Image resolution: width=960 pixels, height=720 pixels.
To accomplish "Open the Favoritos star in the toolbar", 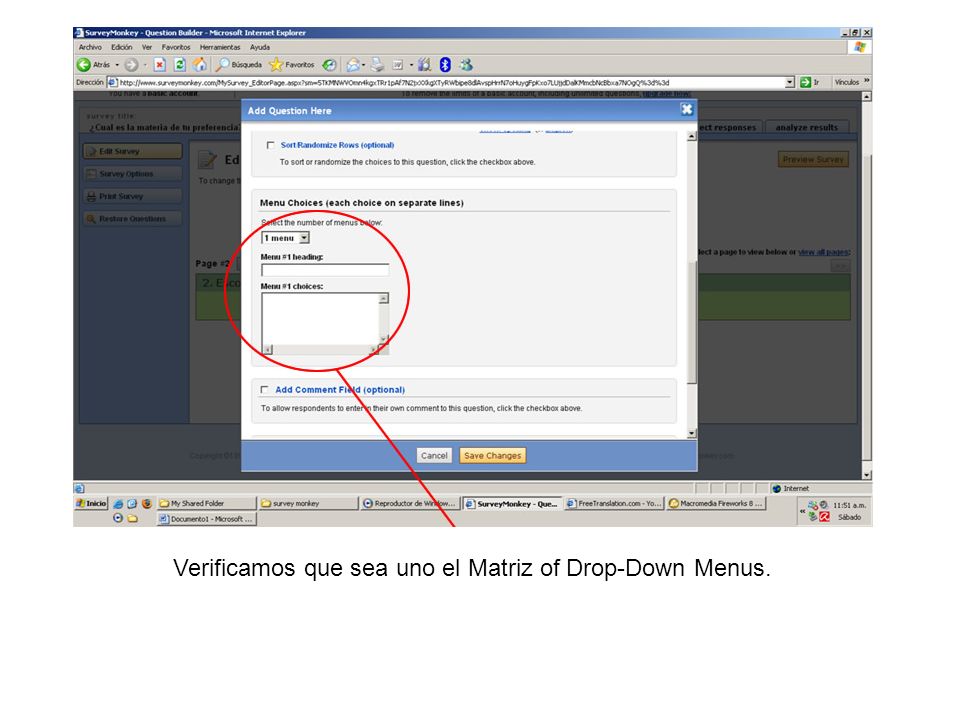I will pos(292,64).
